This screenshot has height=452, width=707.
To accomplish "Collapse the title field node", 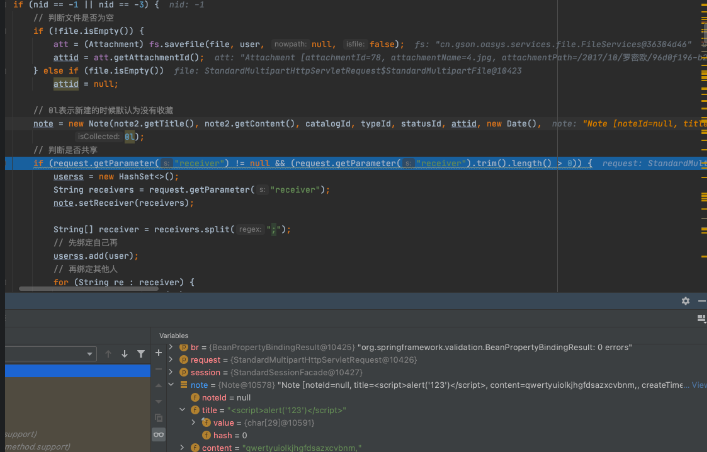I will 182,410.
